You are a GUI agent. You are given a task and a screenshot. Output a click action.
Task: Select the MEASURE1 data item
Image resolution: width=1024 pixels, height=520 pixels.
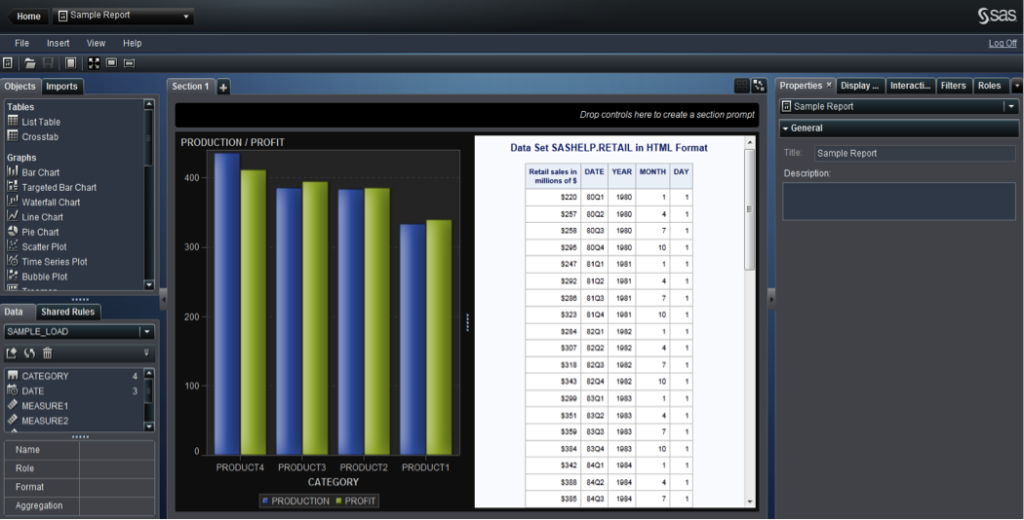click(x=73, y=406)
